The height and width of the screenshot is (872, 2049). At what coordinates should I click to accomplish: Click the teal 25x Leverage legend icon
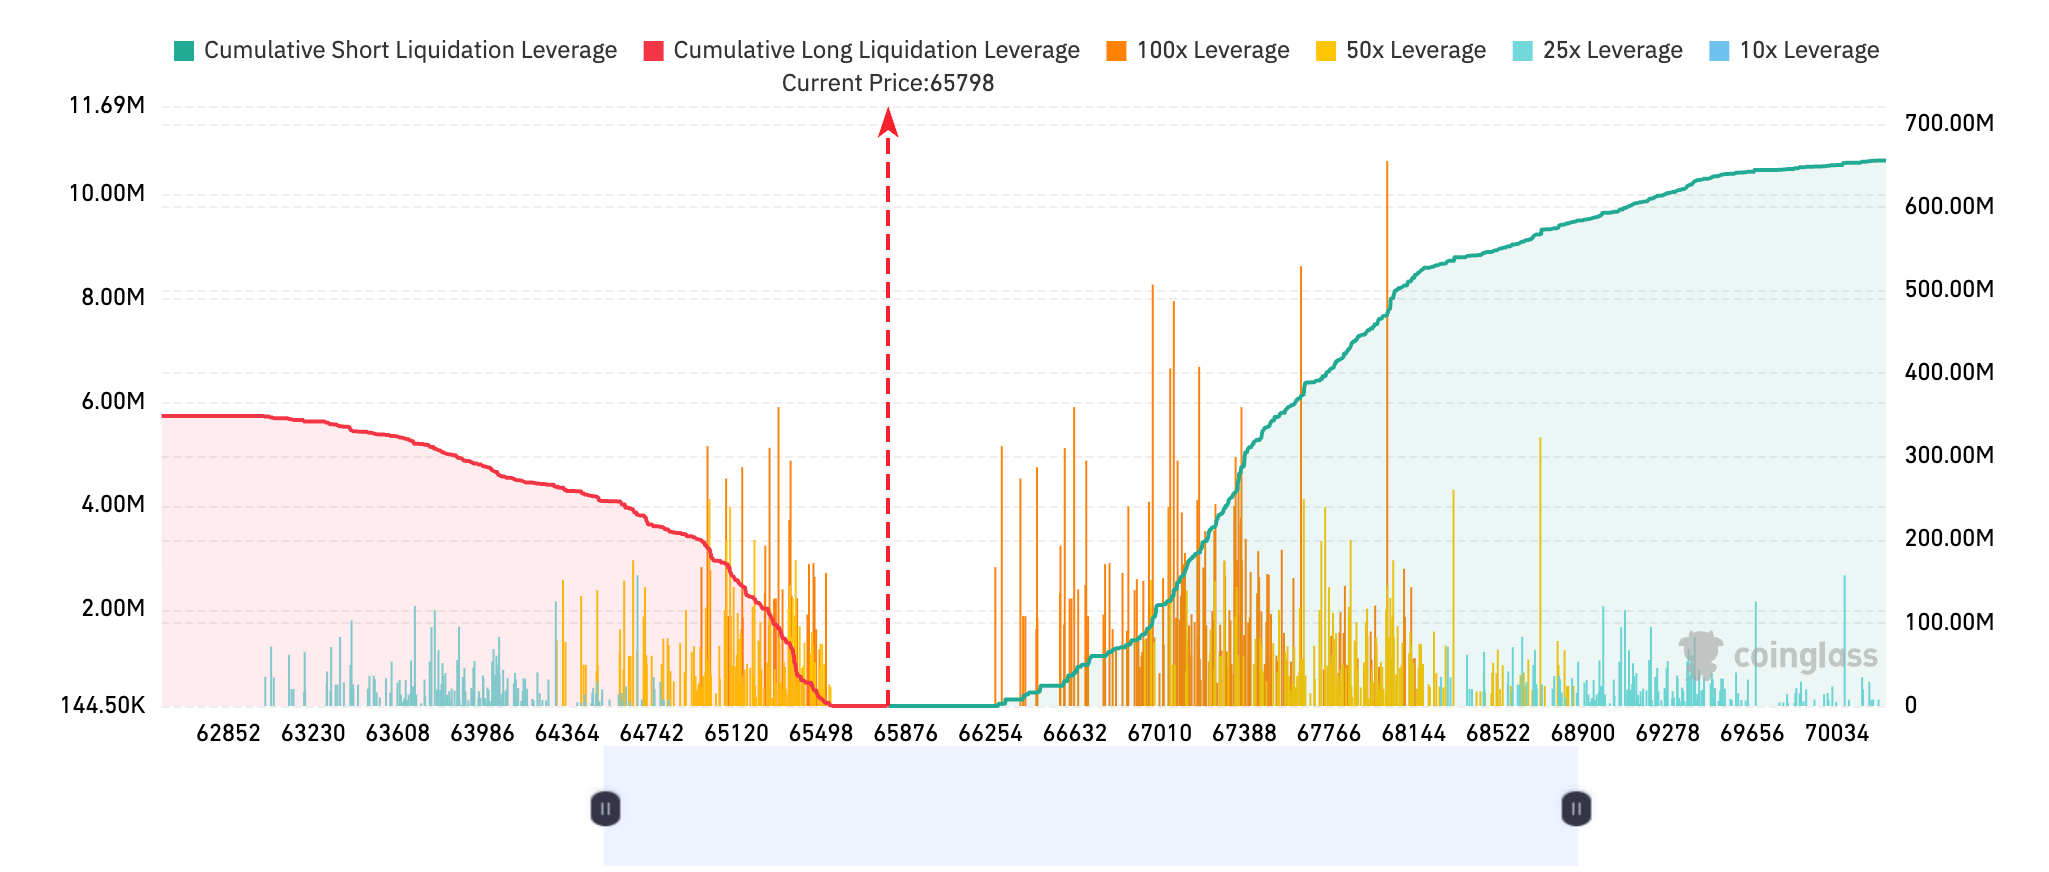point(1522,51)
